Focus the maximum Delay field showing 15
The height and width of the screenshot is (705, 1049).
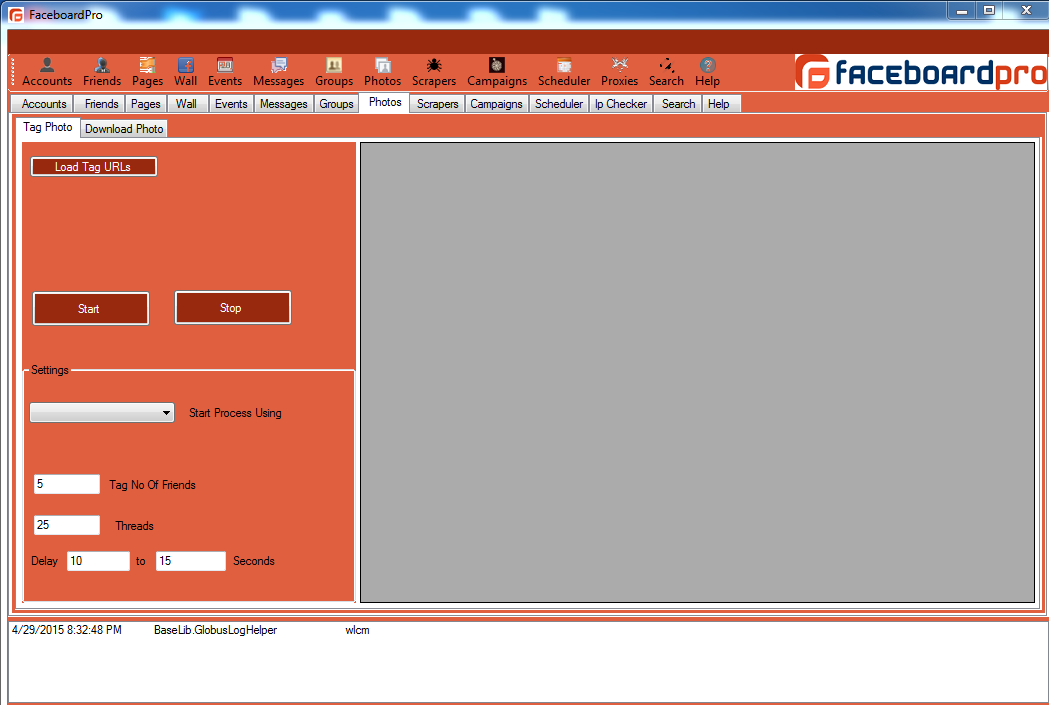[191, 561]
